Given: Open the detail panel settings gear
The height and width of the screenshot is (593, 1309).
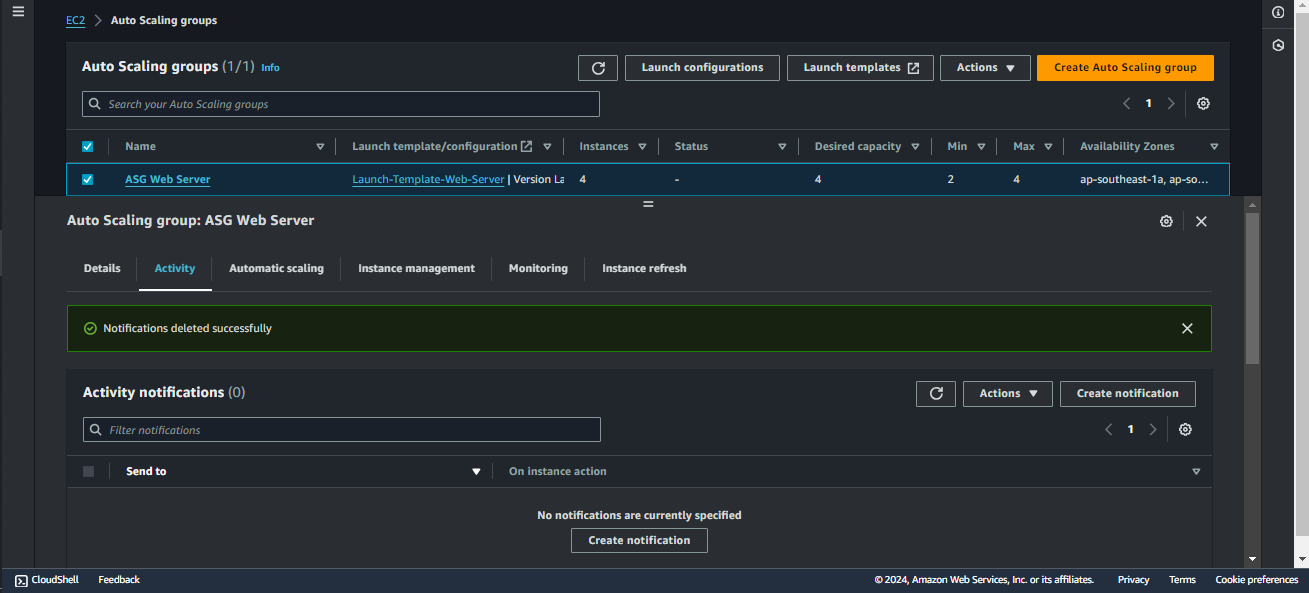Looking at the screenshot, I should click(x=1166, y=221).
